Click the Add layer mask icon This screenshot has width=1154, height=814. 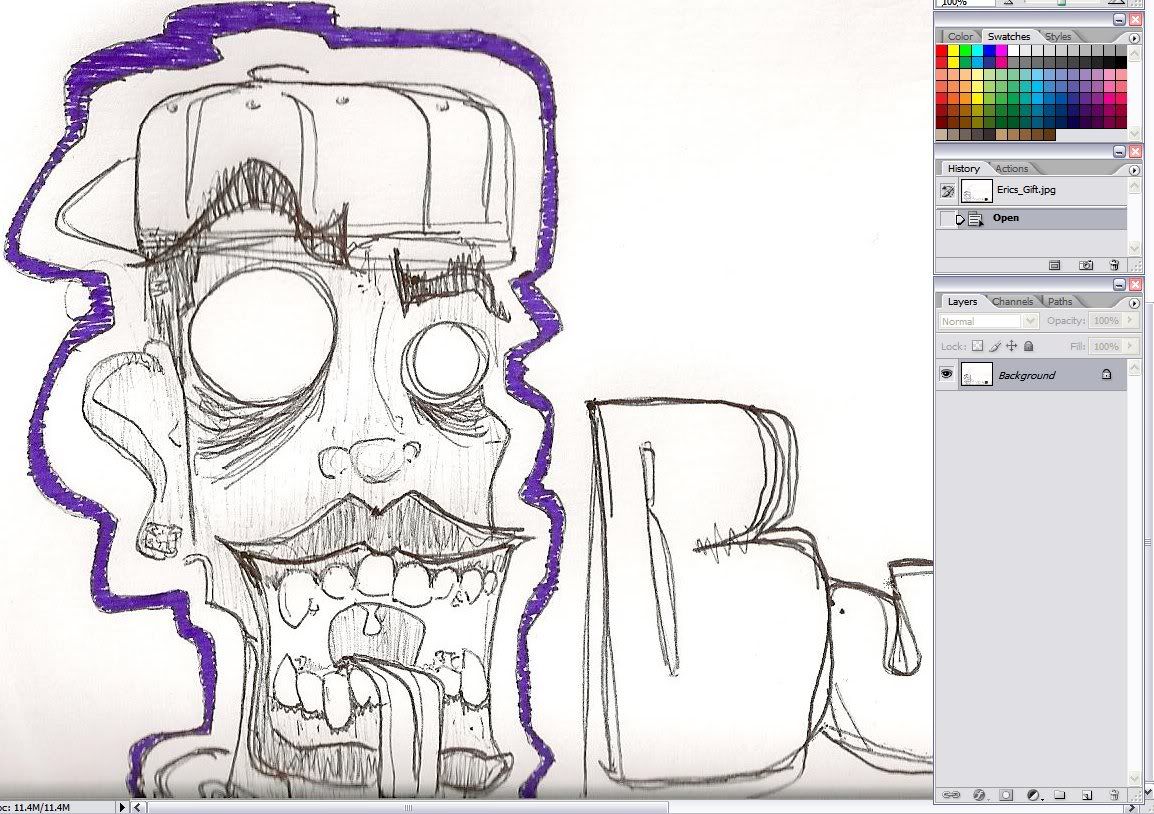tap(1006, 795)
